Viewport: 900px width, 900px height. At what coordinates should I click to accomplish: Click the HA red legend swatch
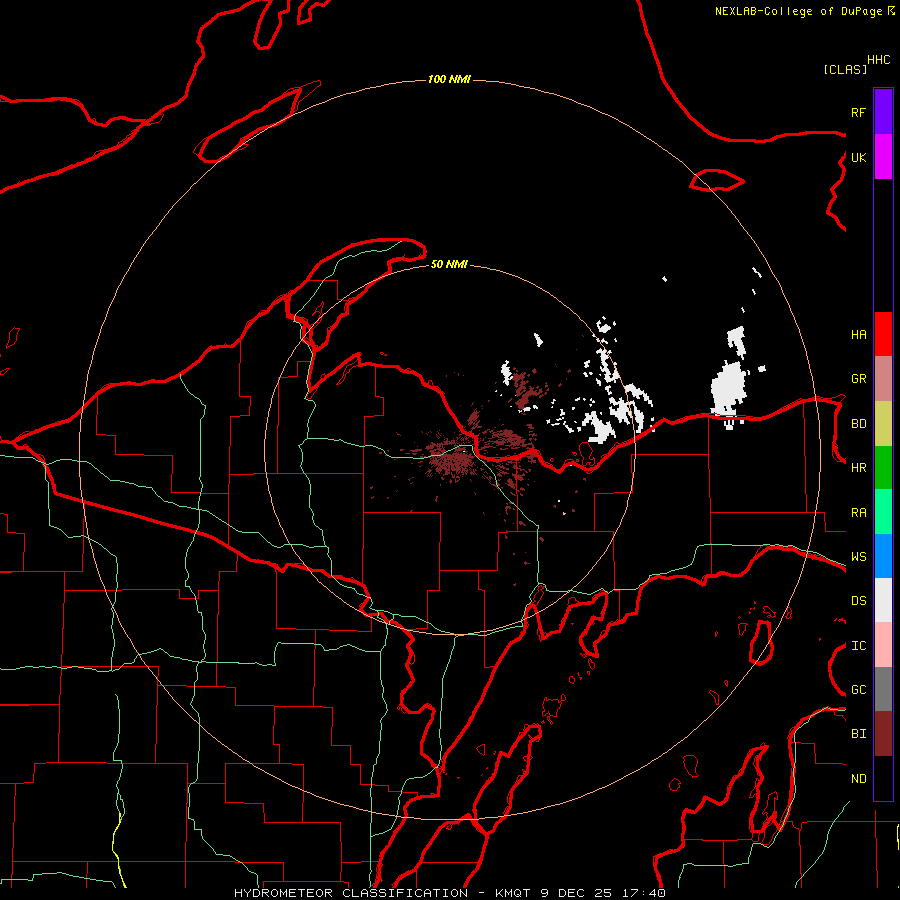click(x=883, y=334)
